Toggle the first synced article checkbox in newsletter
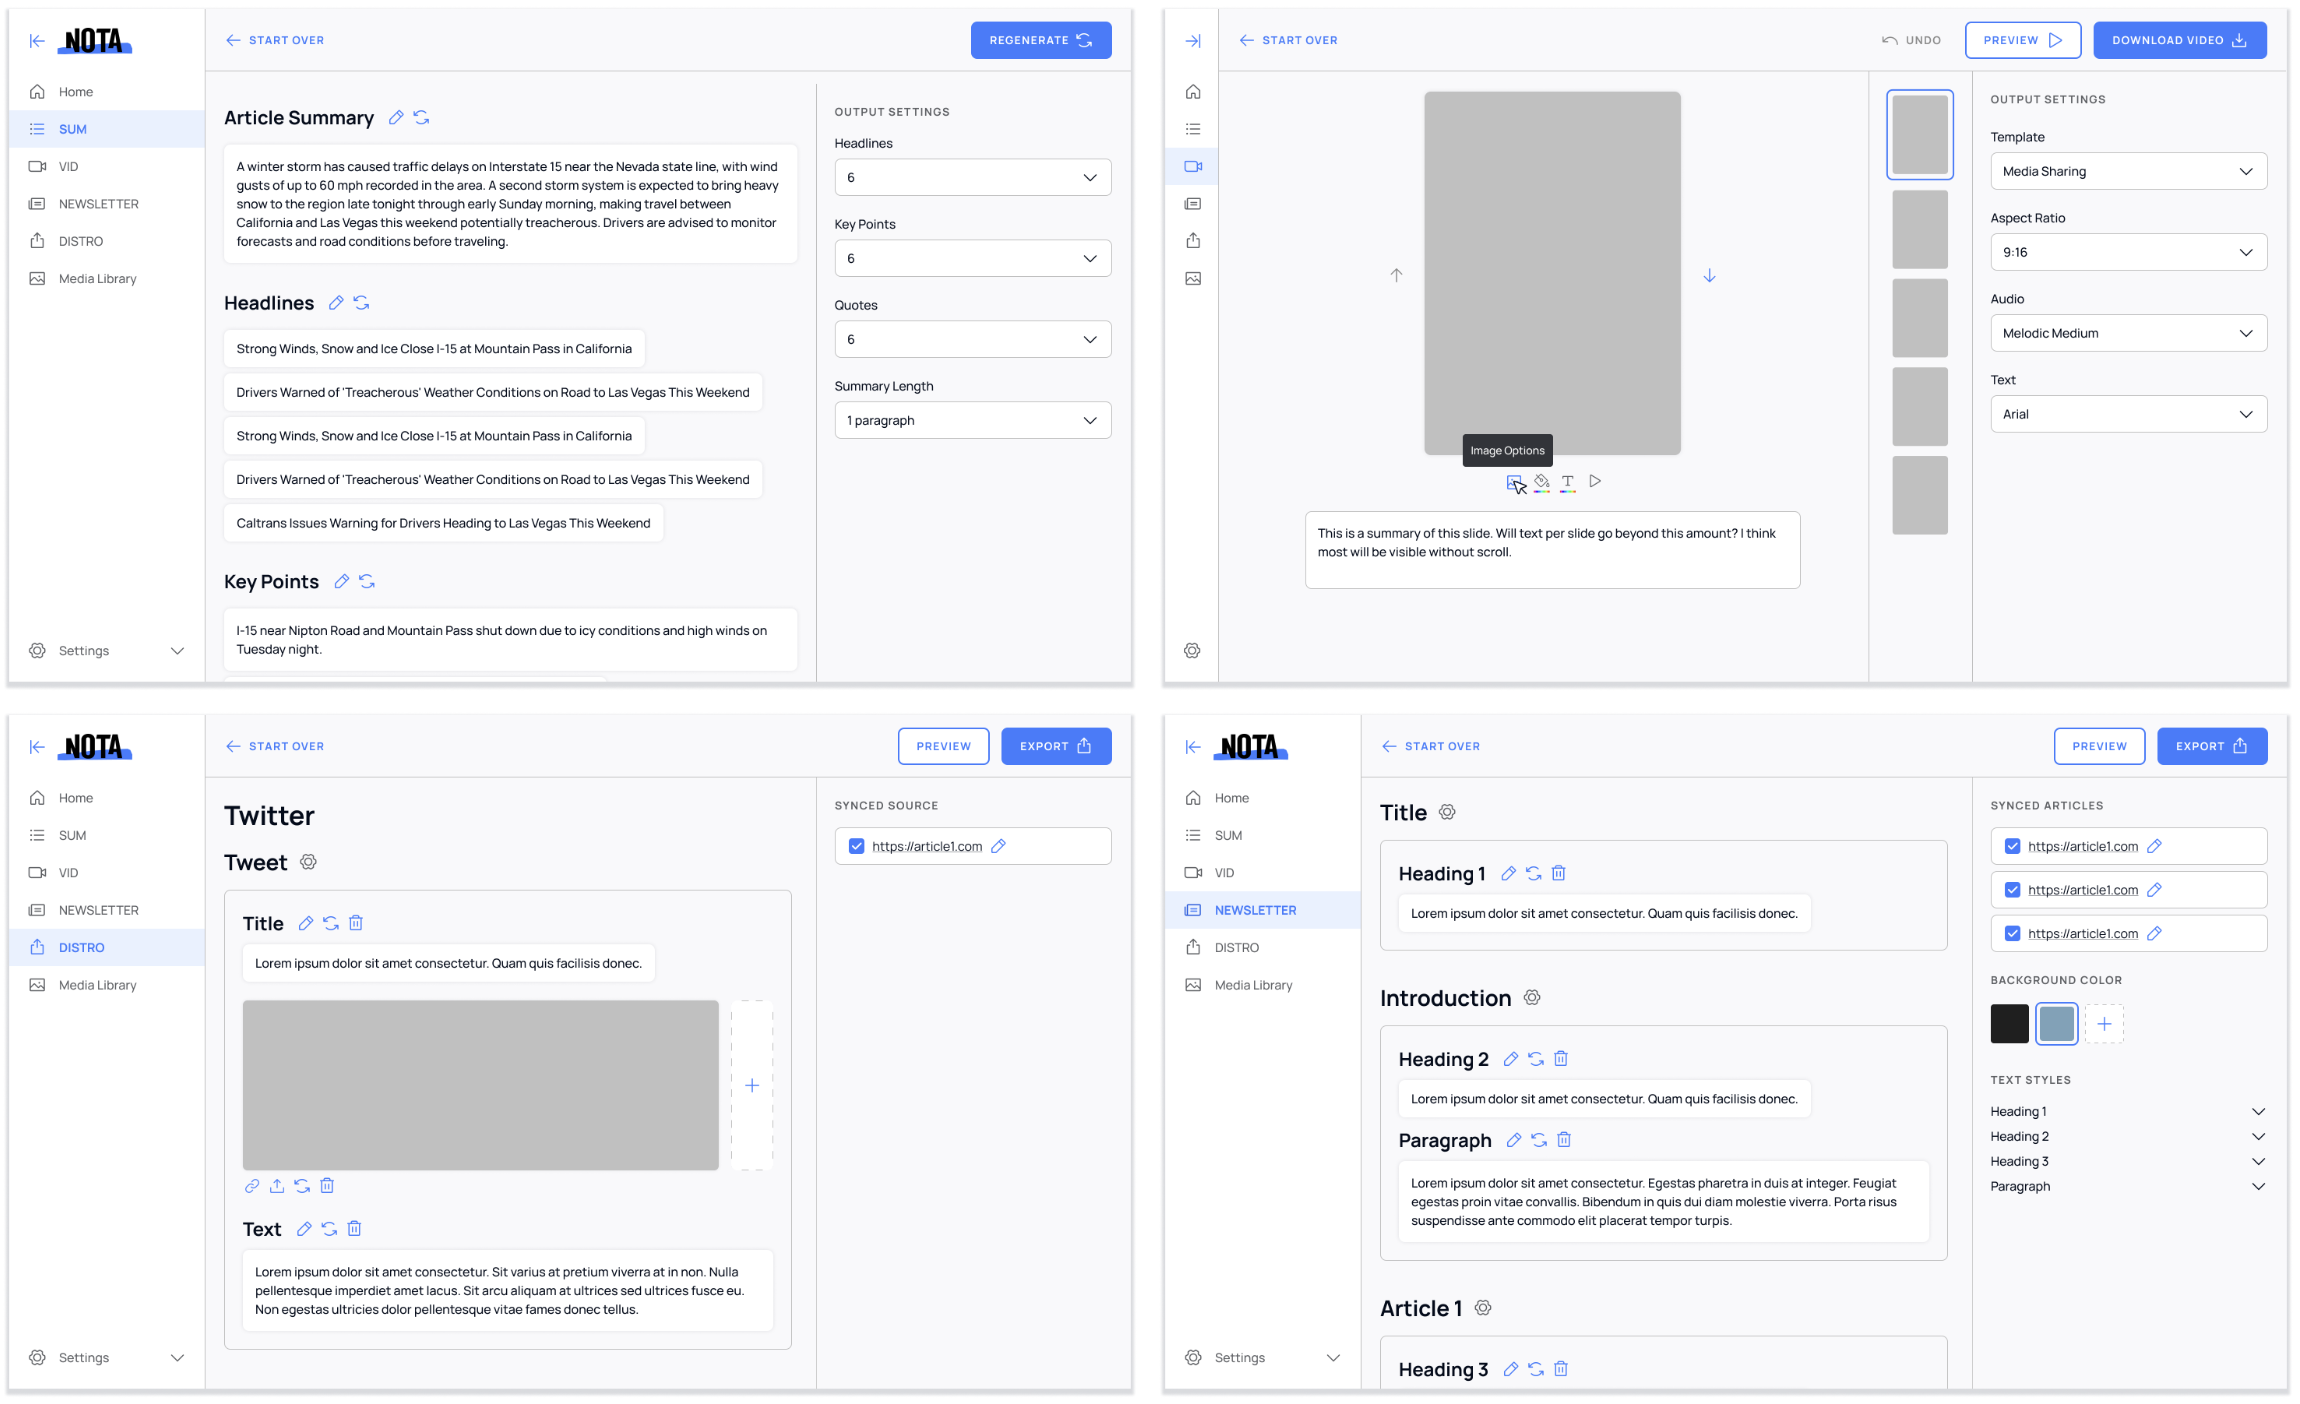This screenshot has width=2300, height=1404. 2012,846
